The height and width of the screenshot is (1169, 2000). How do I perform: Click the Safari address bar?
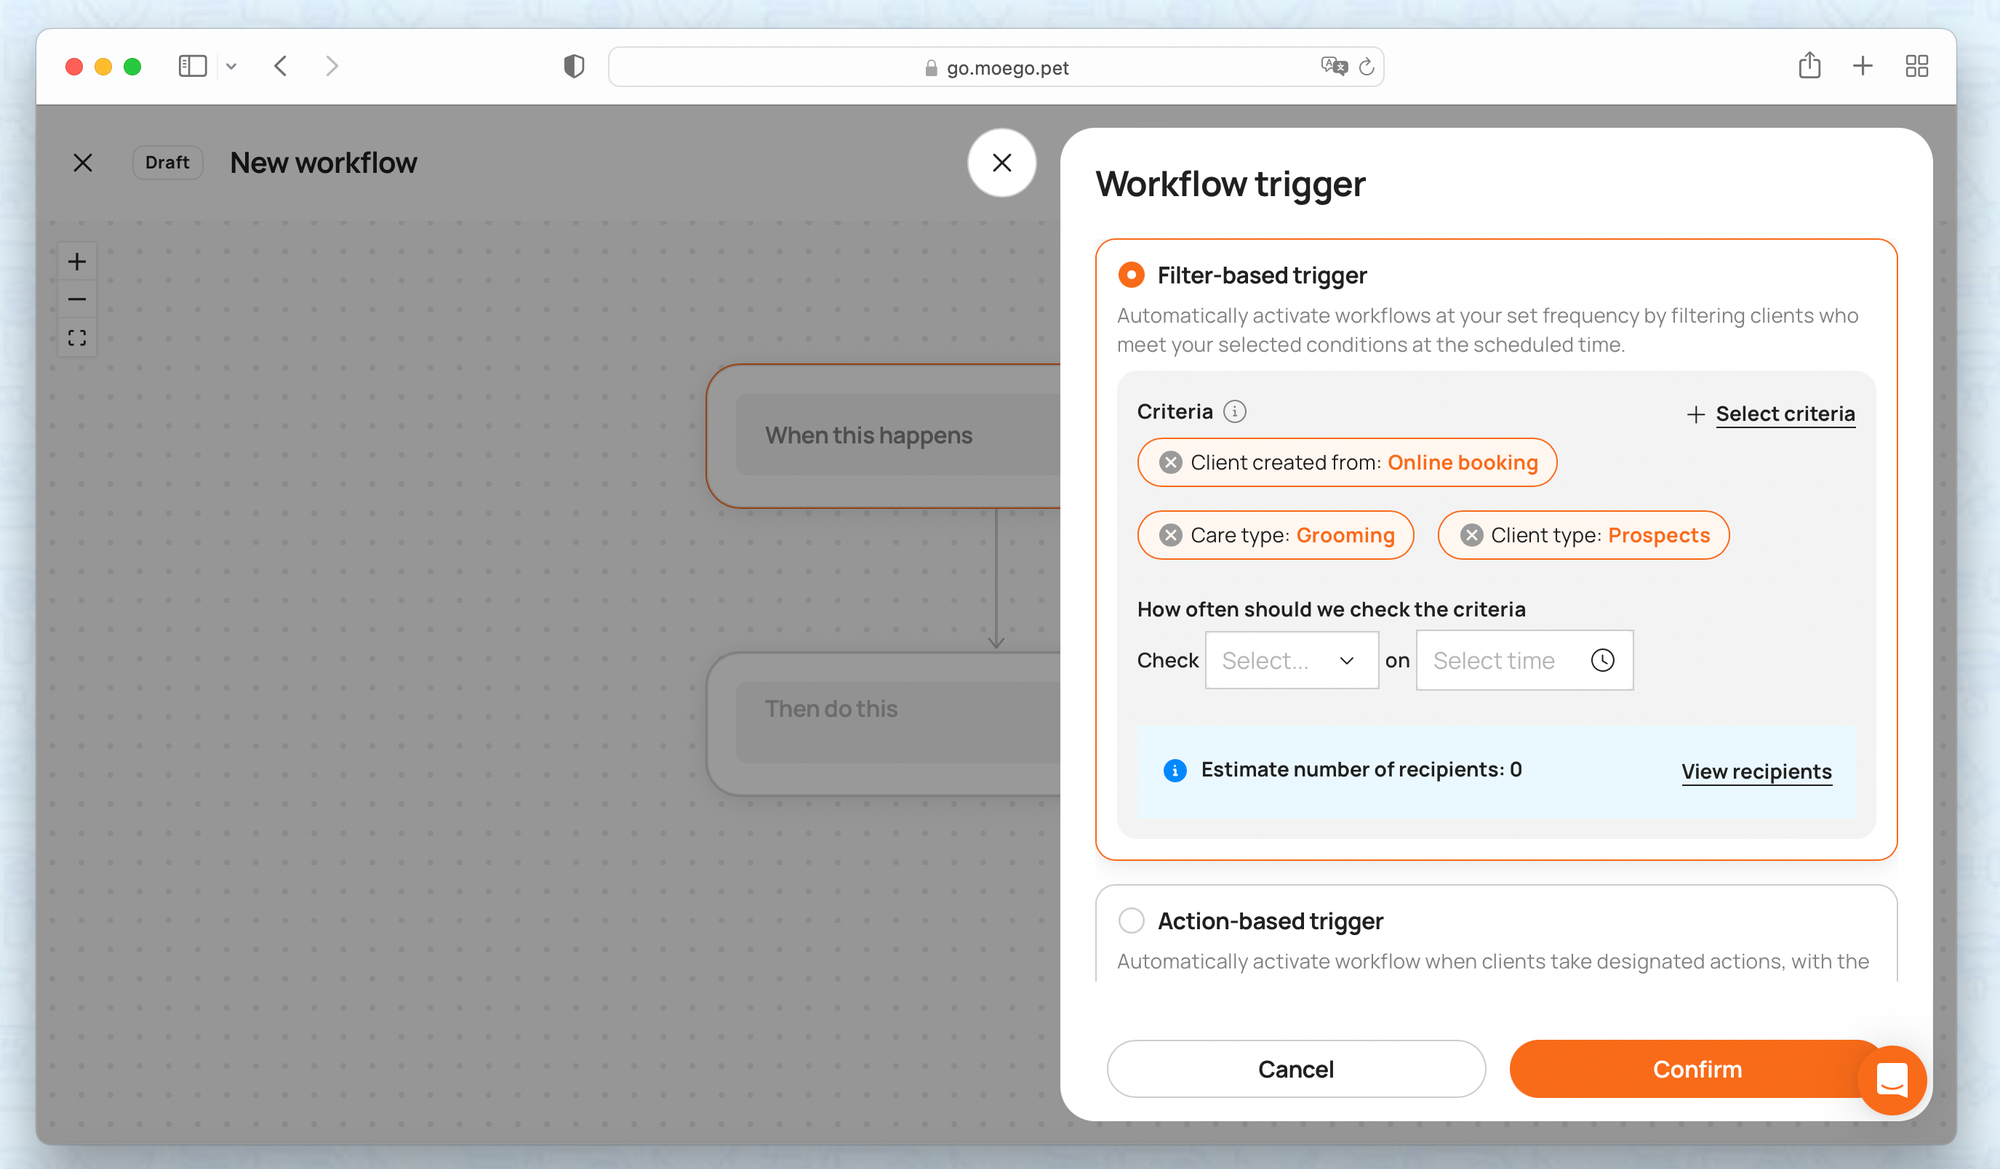(x=995, y=67)
